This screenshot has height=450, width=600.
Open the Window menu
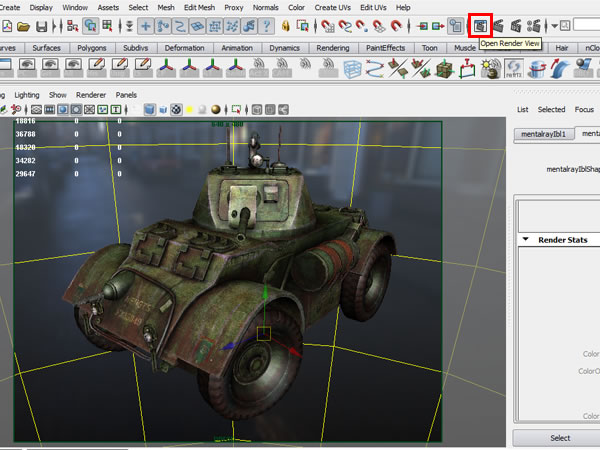click(75, 7)
